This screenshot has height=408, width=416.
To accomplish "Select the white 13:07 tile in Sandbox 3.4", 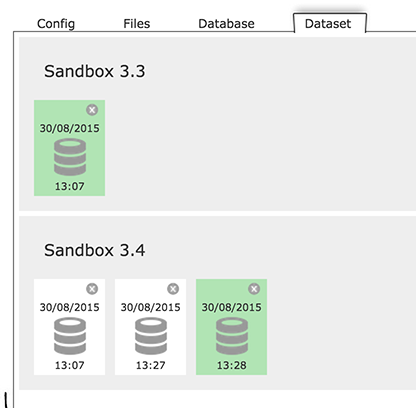I will (x=69, y=327).
